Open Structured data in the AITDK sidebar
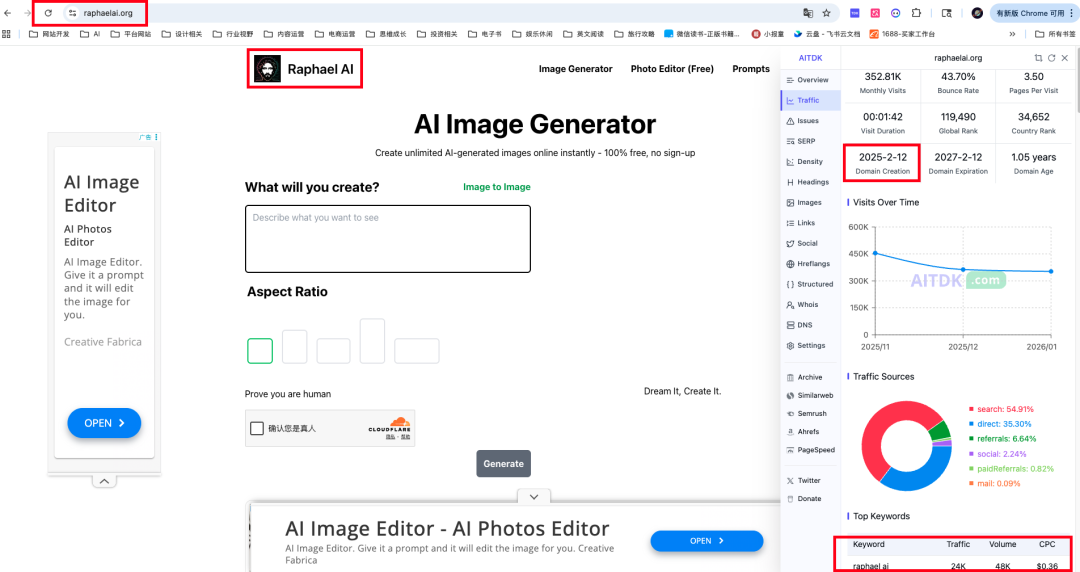Viewport: 1080px width, 572px height. 811,284
